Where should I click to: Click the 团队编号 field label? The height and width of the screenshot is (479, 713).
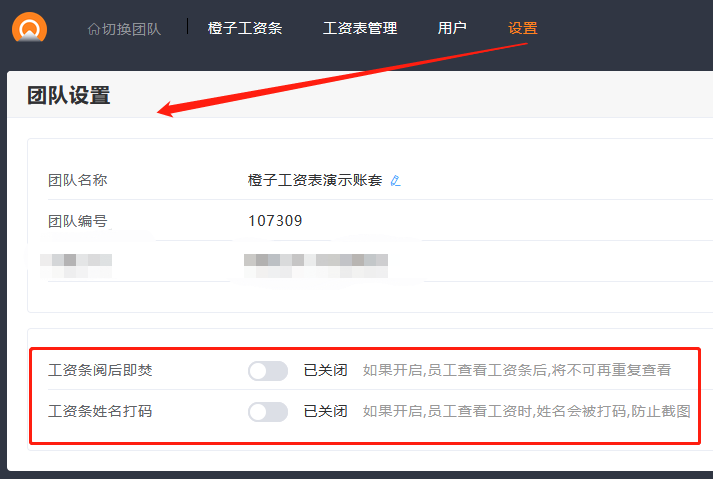pyautogui.click(x=78, y=221)
